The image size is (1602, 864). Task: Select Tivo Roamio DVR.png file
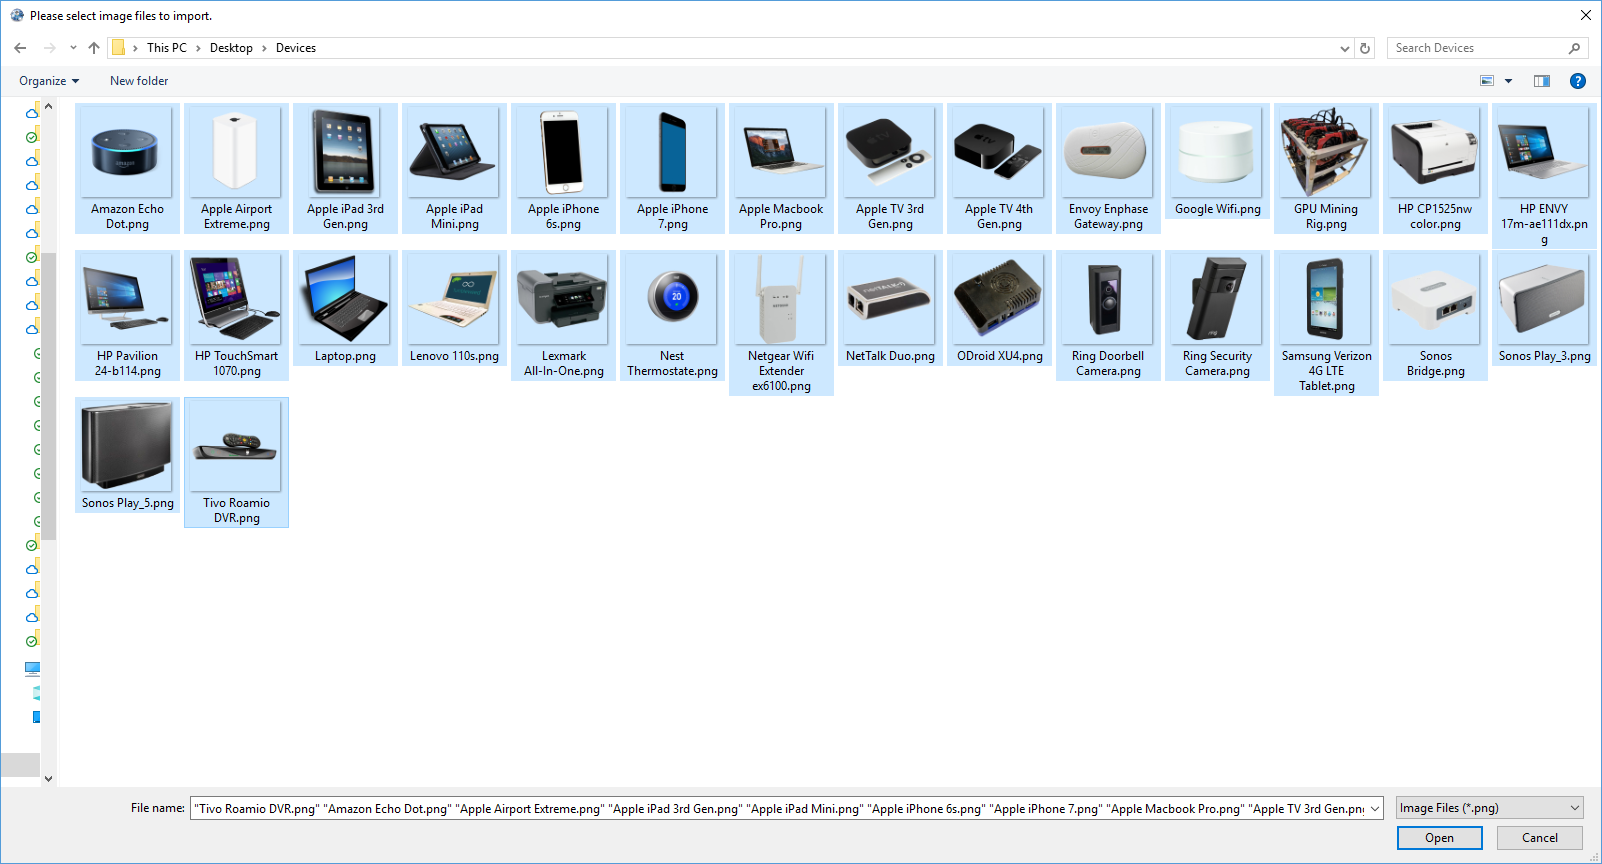236,462
